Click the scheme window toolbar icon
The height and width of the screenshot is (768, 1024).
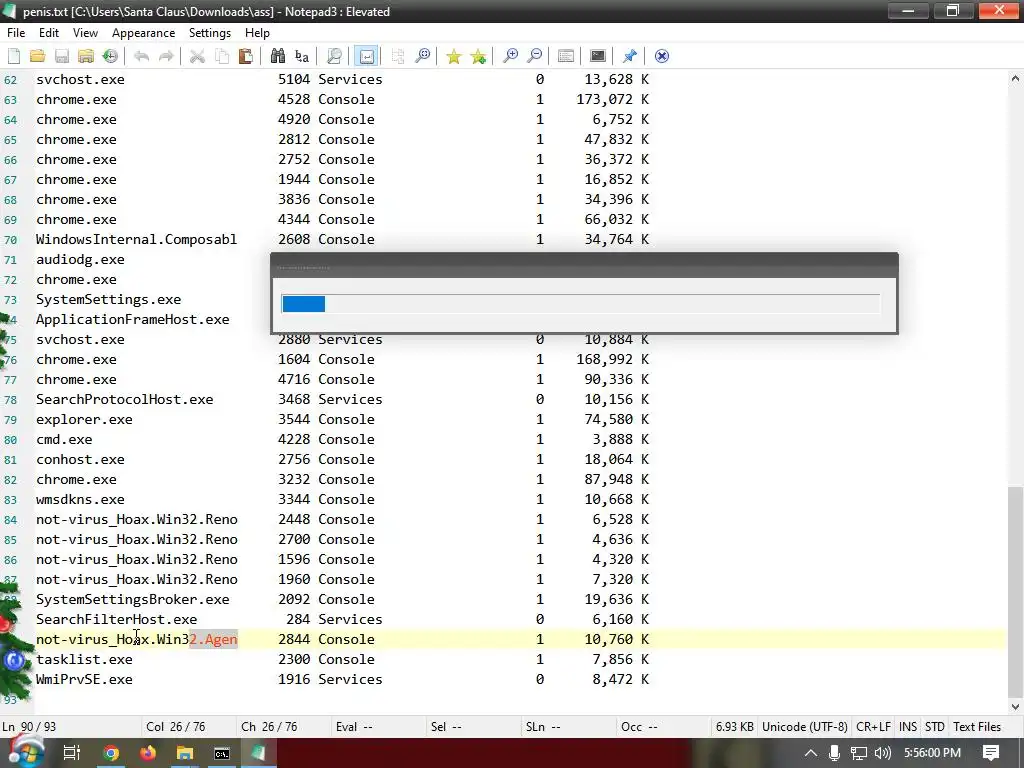point(566,56)
